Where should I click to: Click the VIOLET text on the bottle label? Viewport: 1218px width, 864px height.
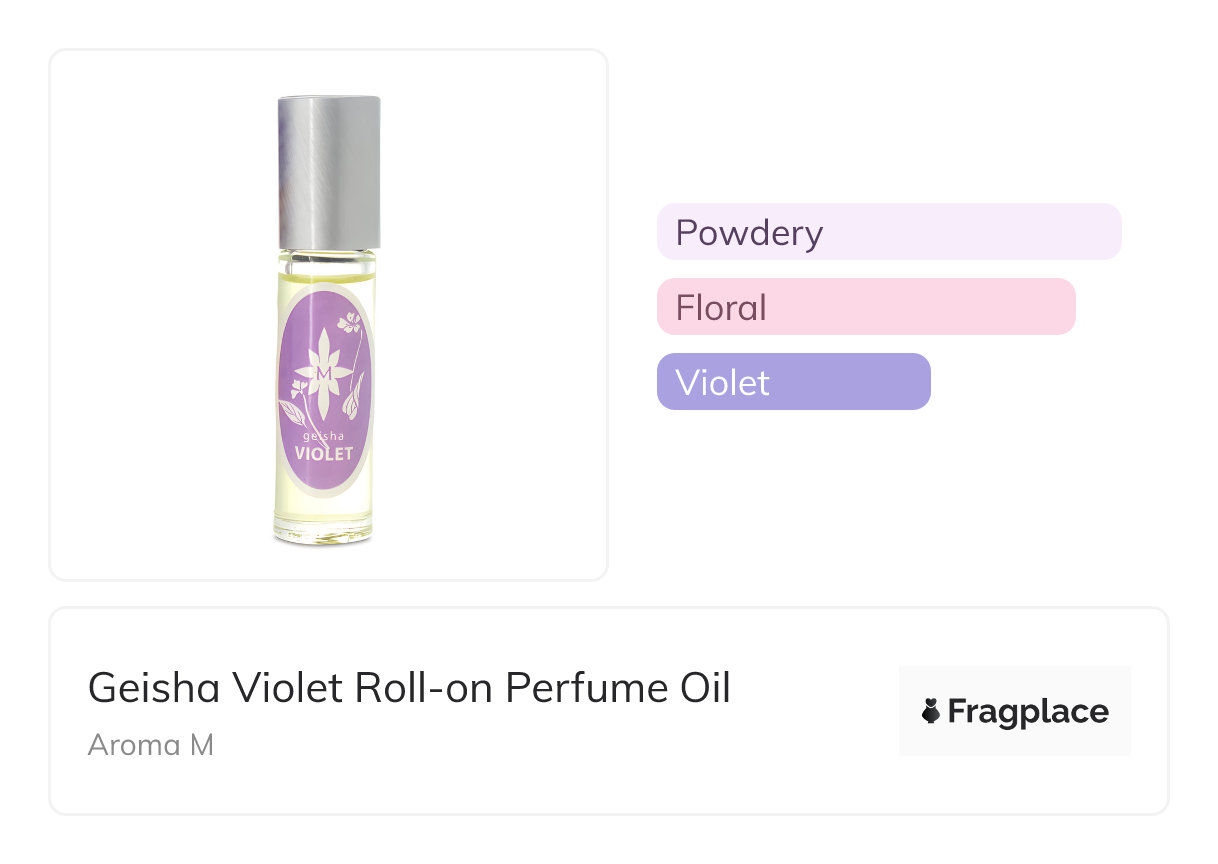click(x=324, y=454)
